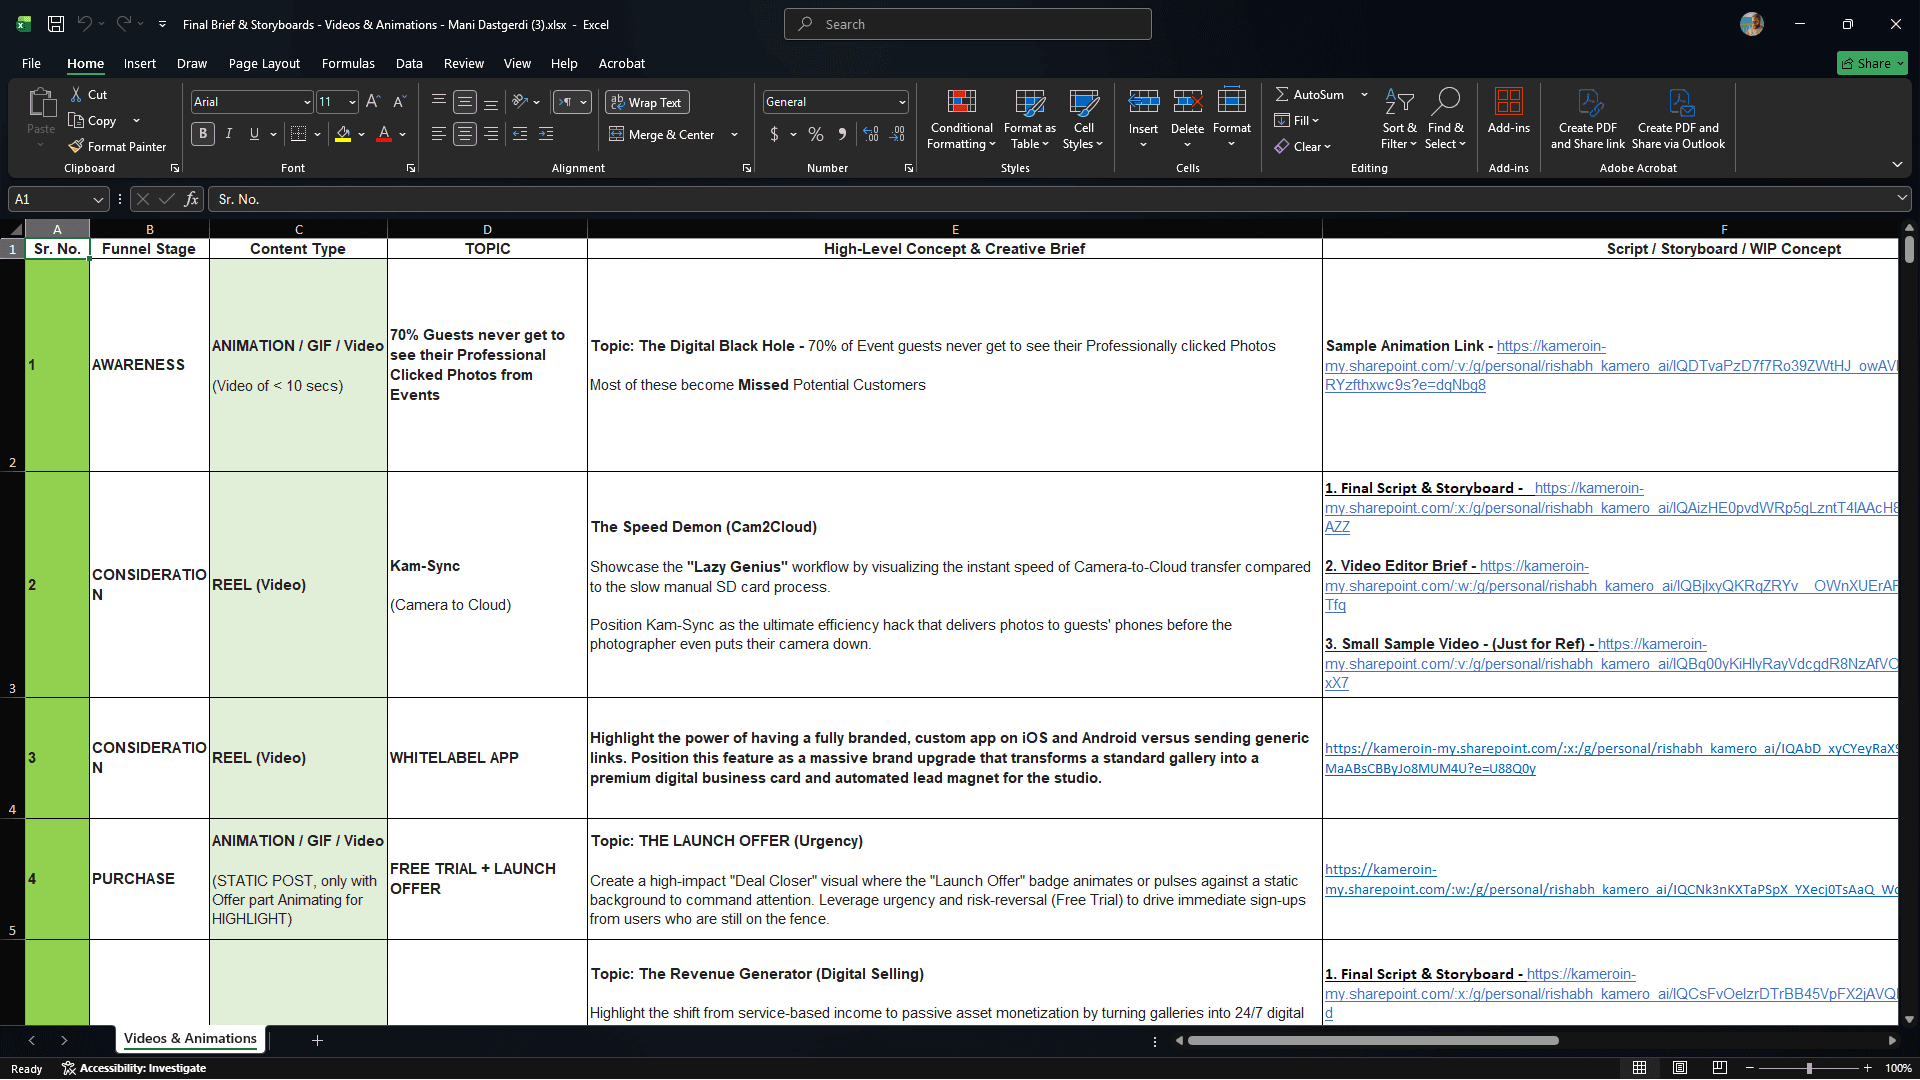Image resolution: width=1920 pixels, height=1080 pixels.
Task: Open Cell Styles gallery
Action: coord(1084,119)
